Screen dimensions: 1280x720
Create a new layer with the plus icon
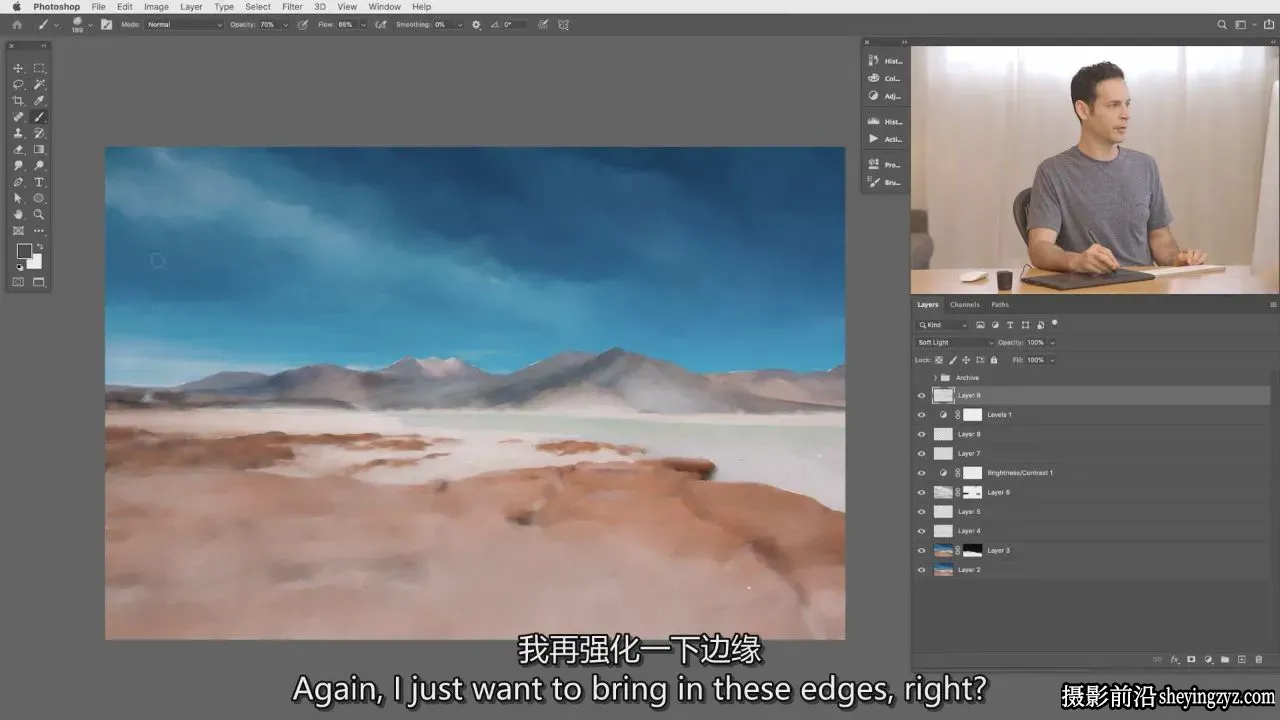click(x=1242, y=660)
